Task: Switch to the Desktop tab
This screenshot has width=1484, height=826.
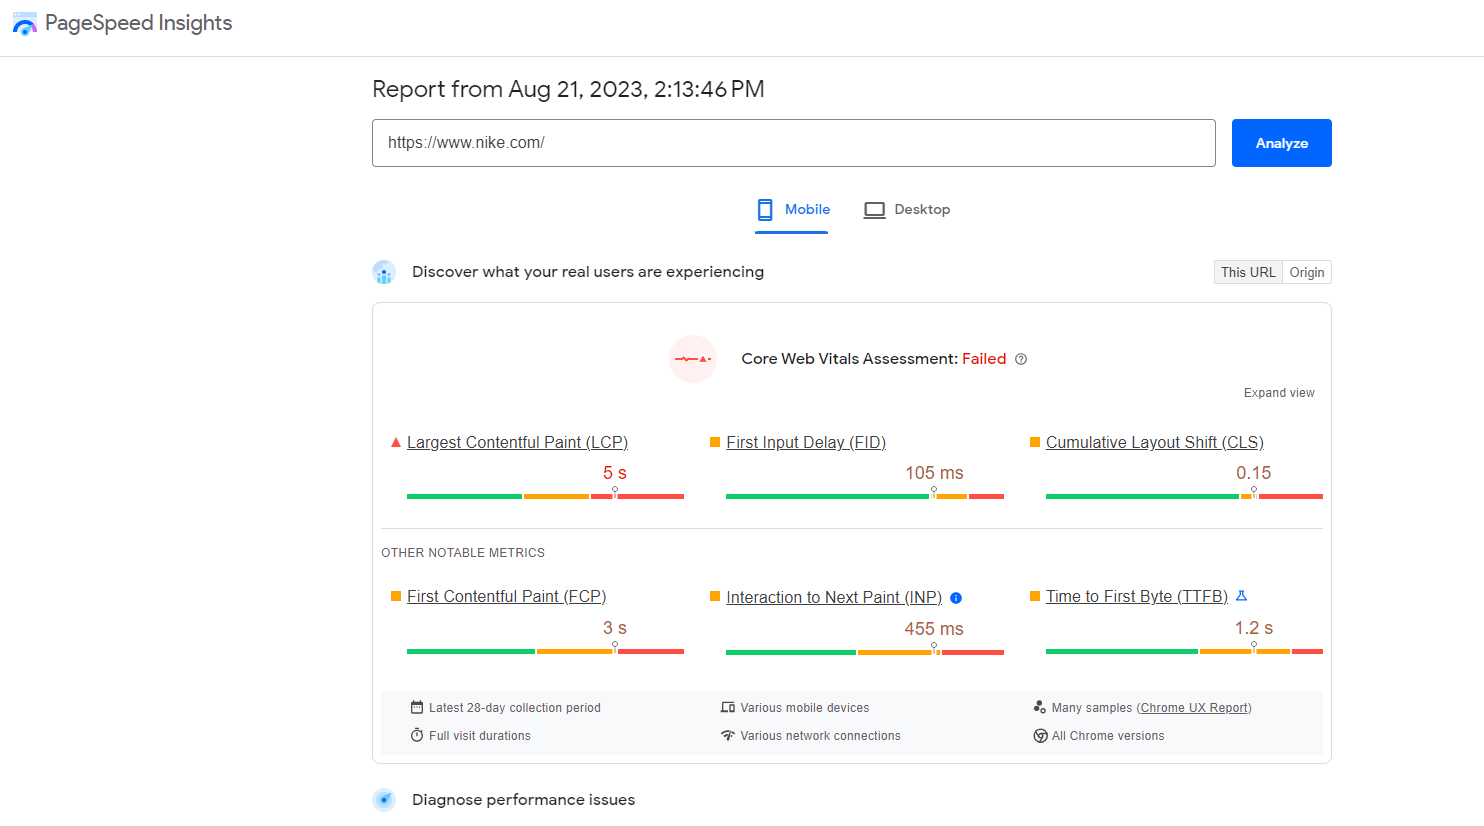Action: click(906, 209)
